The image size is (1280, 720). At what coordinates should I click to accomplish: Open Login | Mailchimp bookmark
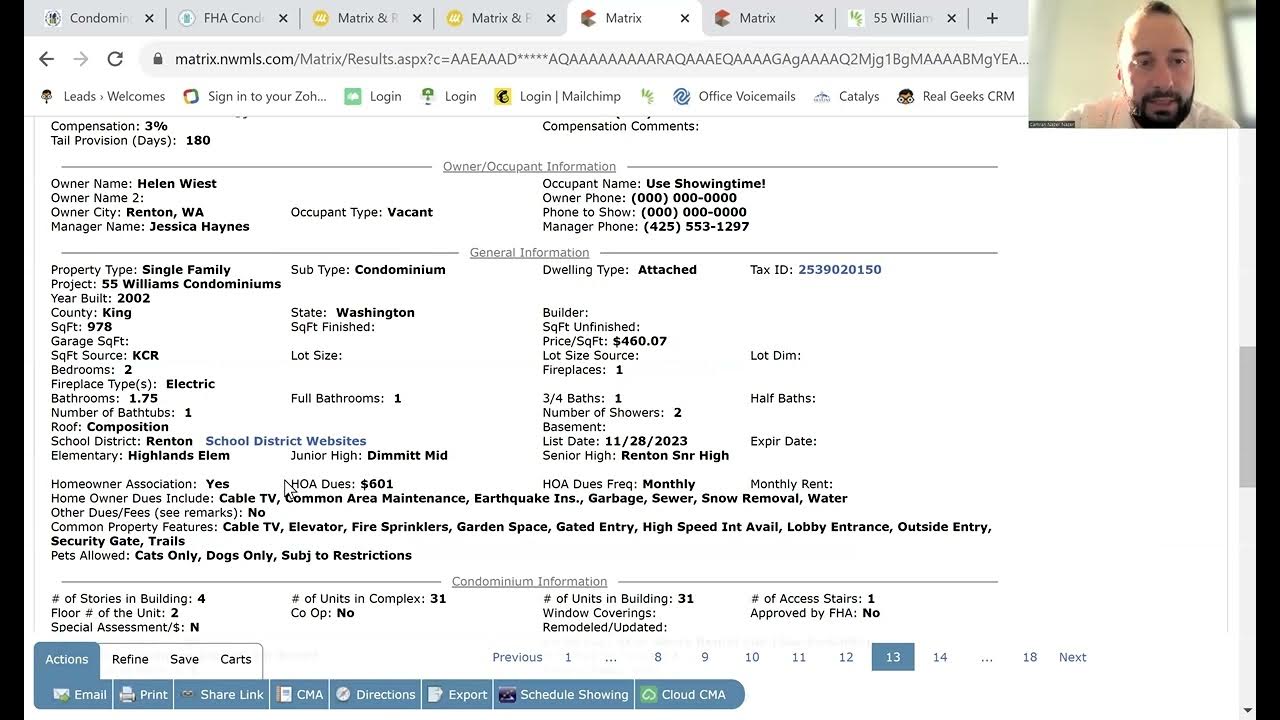click(x=557, y=96)
